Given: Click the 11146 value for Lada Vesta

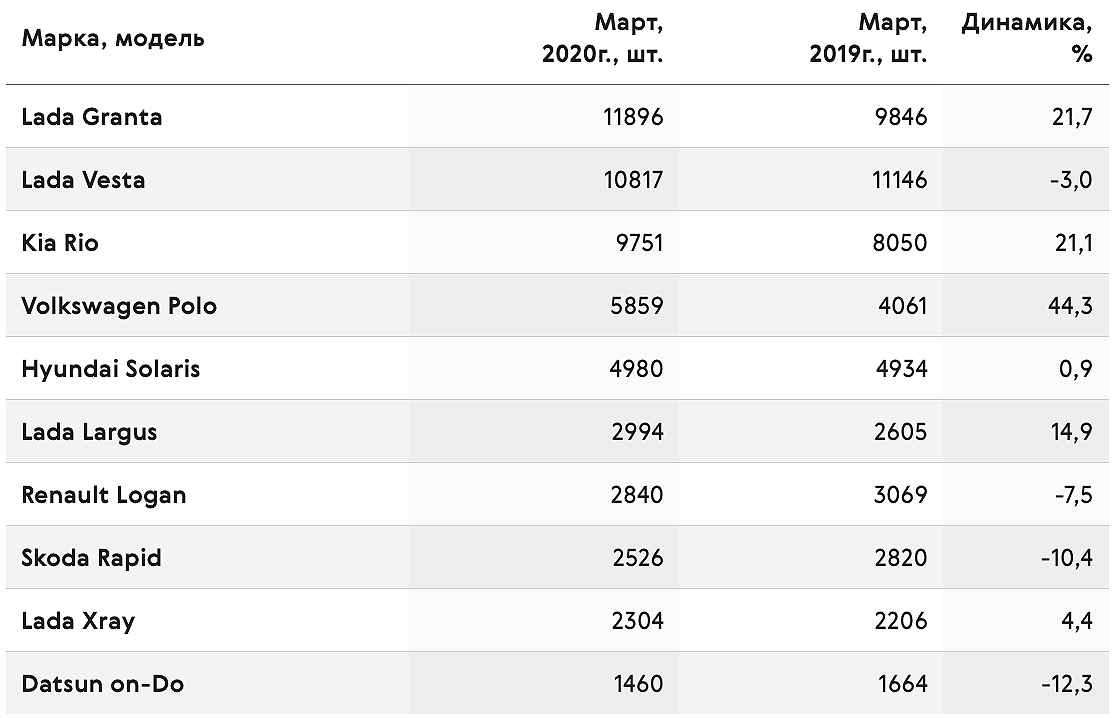Looking at the screenshot, I should [899, 180].
